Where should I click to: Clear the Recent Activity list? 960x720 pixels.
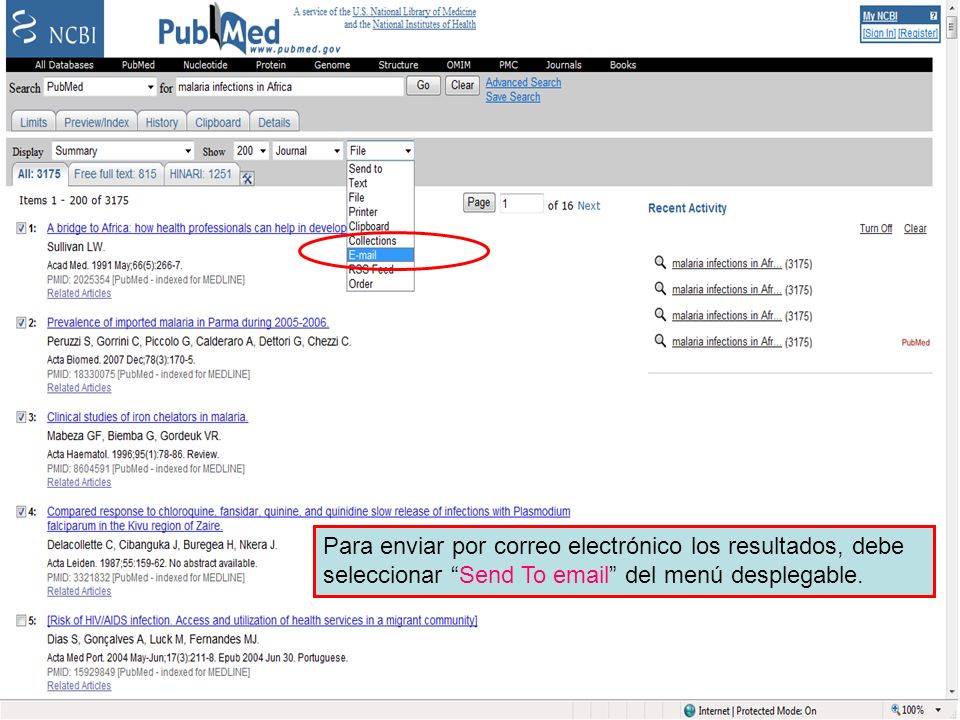point(915,228)
